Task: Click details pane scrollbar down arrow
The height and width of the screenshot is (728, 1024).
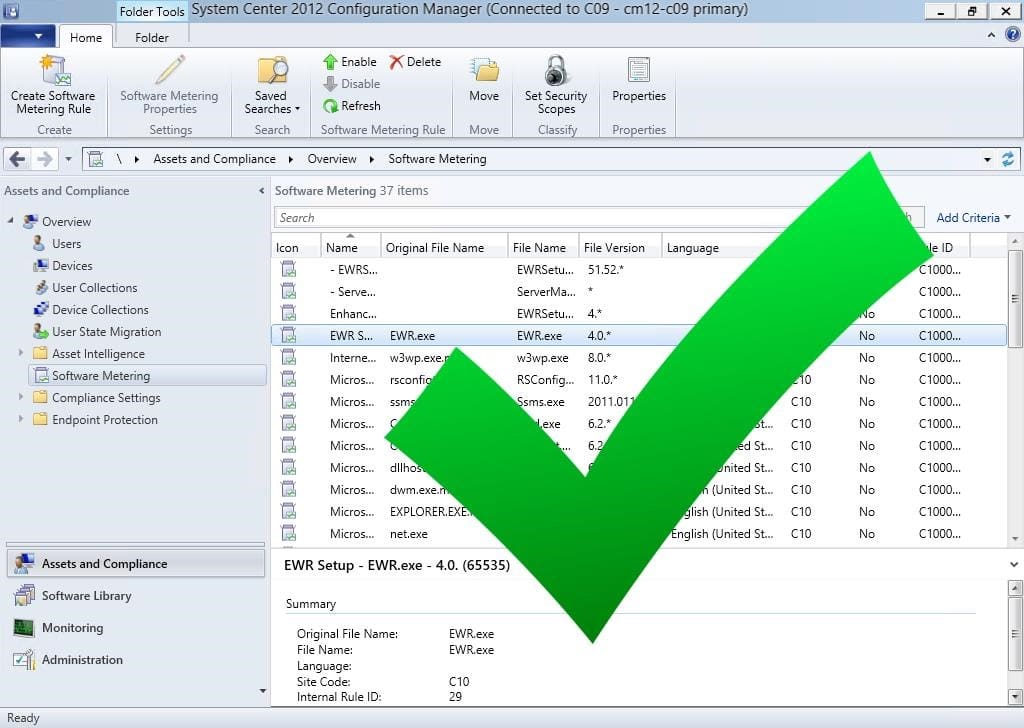Action: point(1015,696)
